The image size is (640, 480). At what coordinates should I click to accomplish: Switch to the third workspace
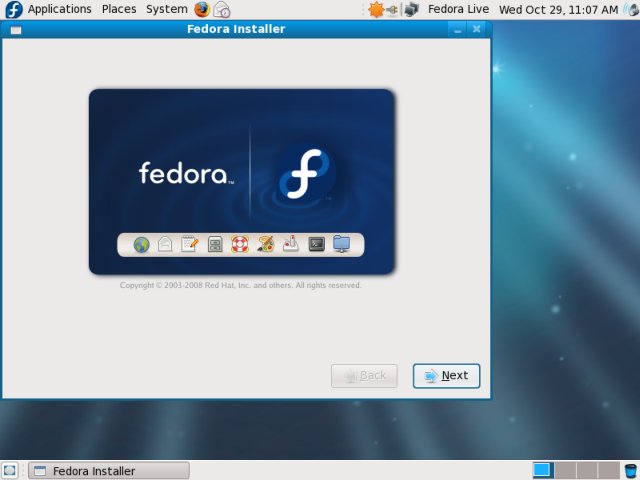point(587,470)
